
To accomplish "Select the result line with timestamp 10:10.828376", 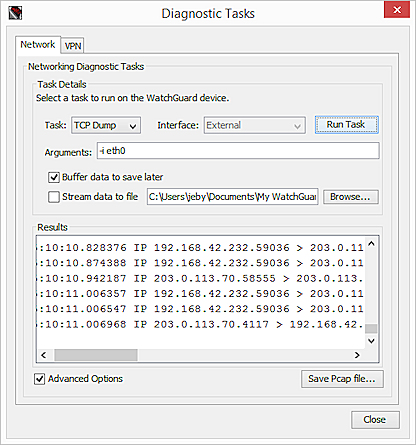I will pos(201,248).
